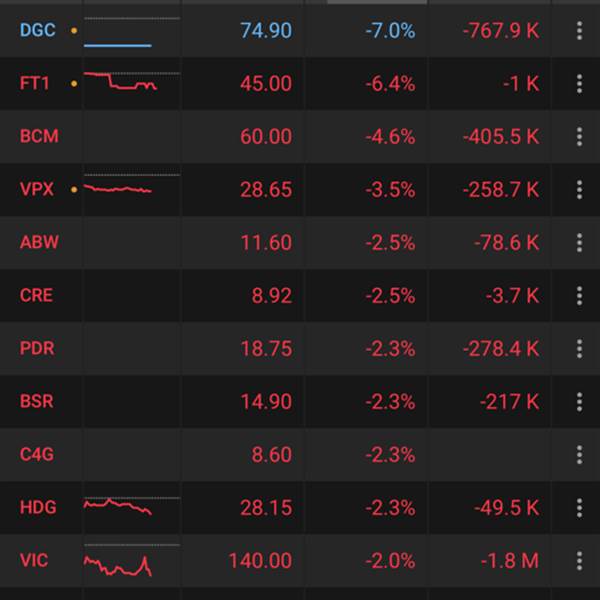Open three-dot menu for VIC row
Image resolution: width=600 pixels, height=600 pixels.
[579, 561]
